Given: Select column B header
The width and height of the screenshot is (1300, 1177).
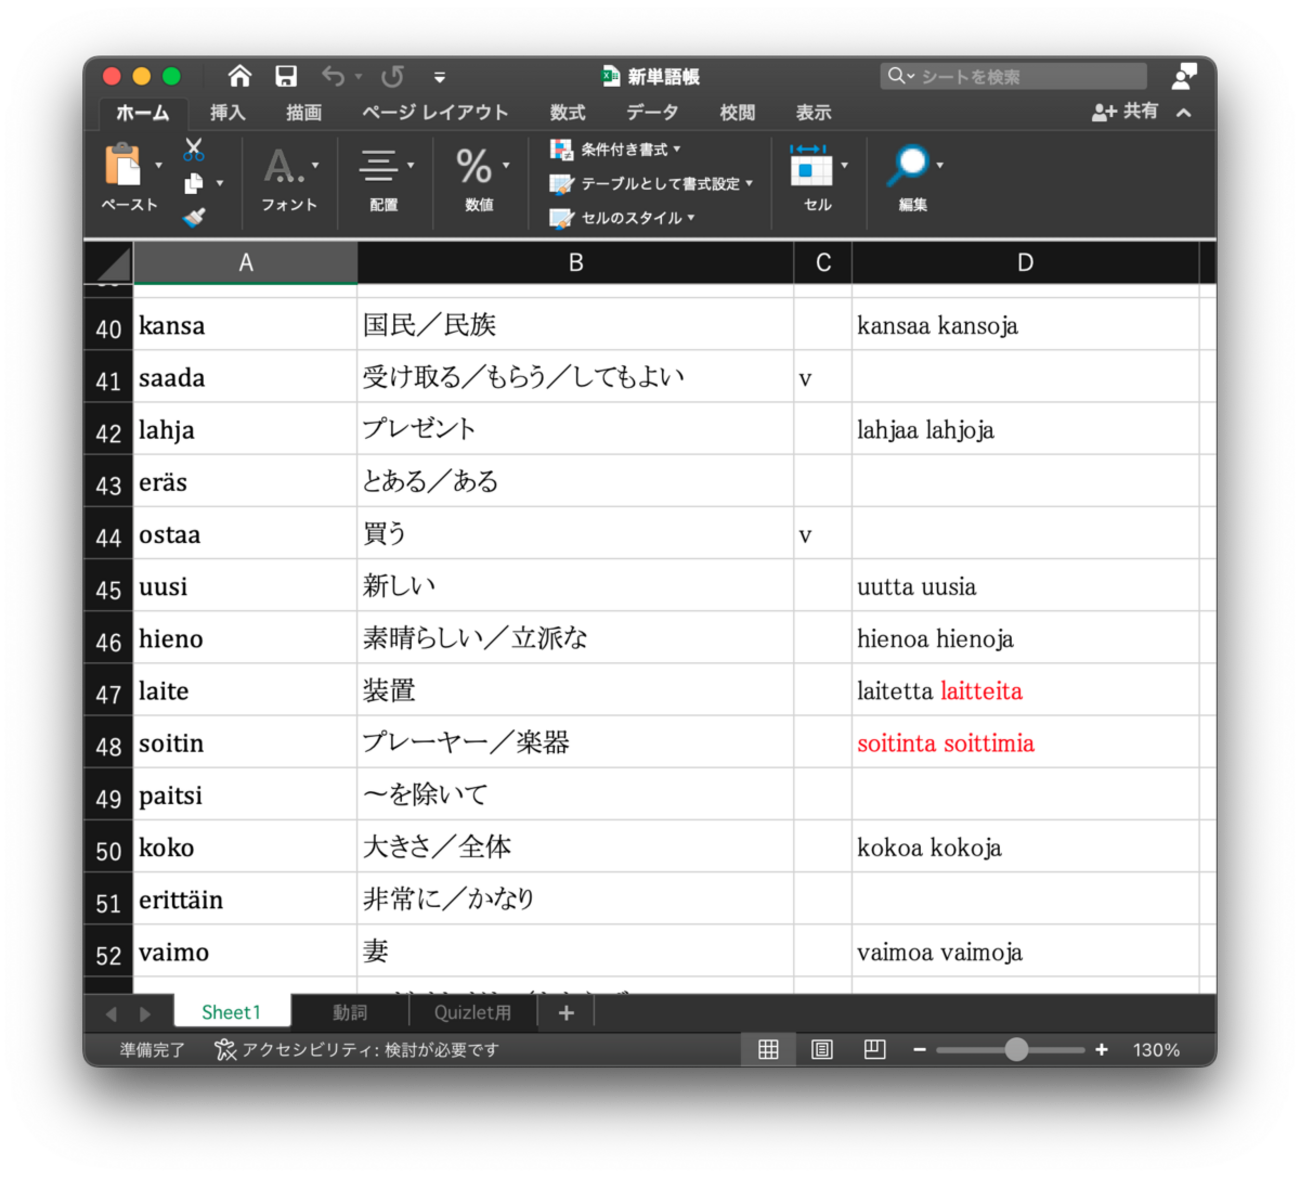Looking at the screenshot, I should pyautogui.click(x=575, y=263).
